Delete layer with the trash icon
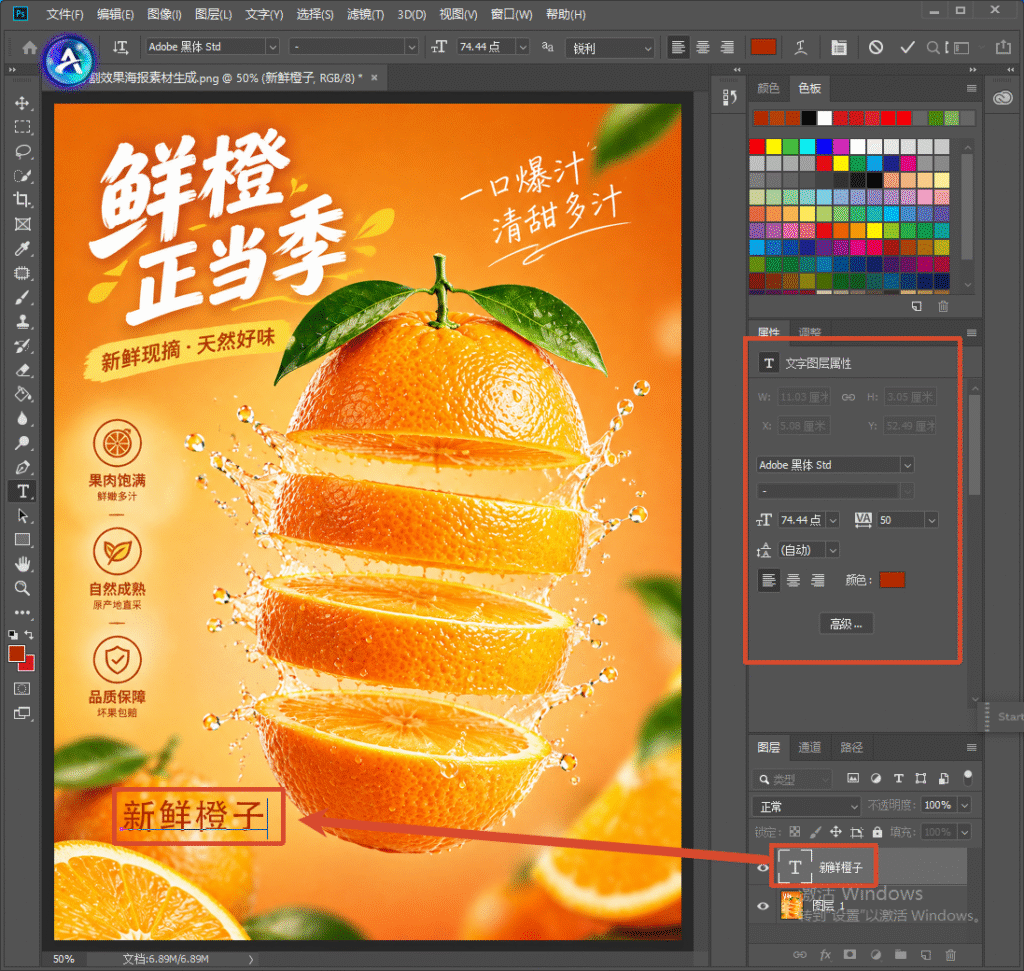Screen dimensions: 1024x971 point(951,955)
